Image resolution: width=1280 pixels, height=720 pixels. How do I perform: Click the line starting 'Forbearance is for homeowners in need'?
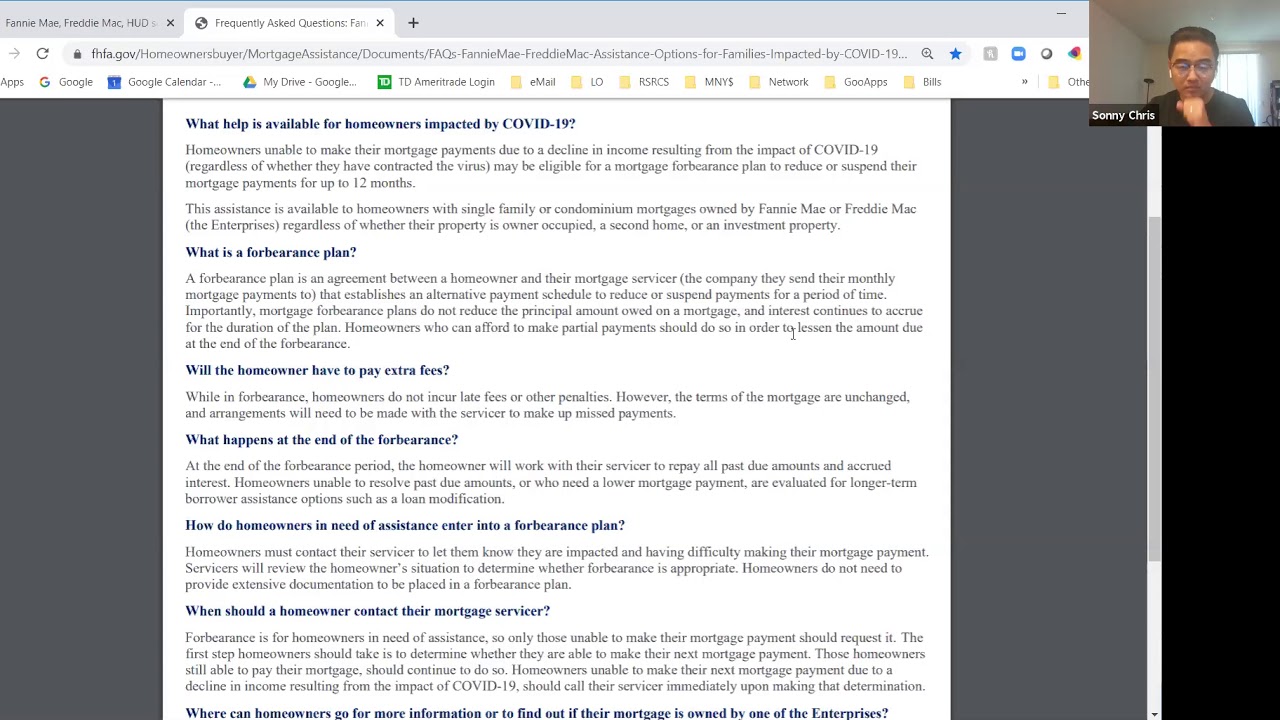tap(554, 638)
